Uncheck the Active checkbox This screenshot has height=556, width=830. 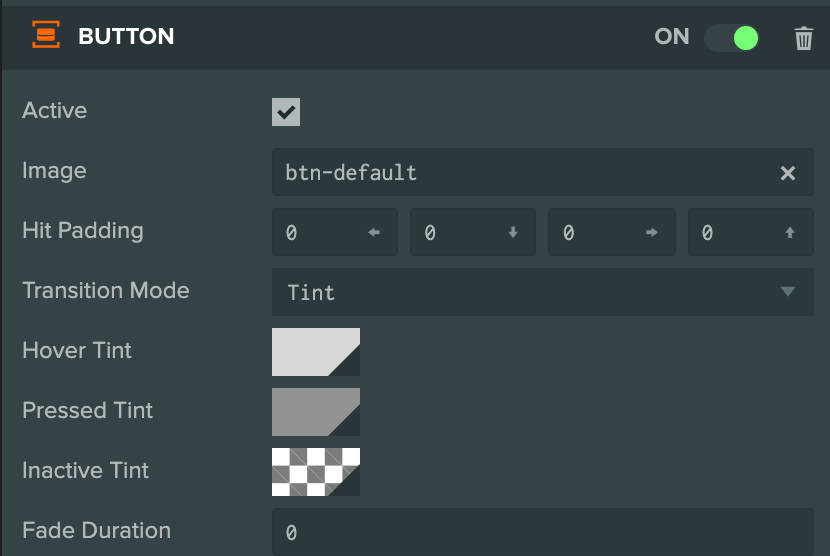point(286,112)
